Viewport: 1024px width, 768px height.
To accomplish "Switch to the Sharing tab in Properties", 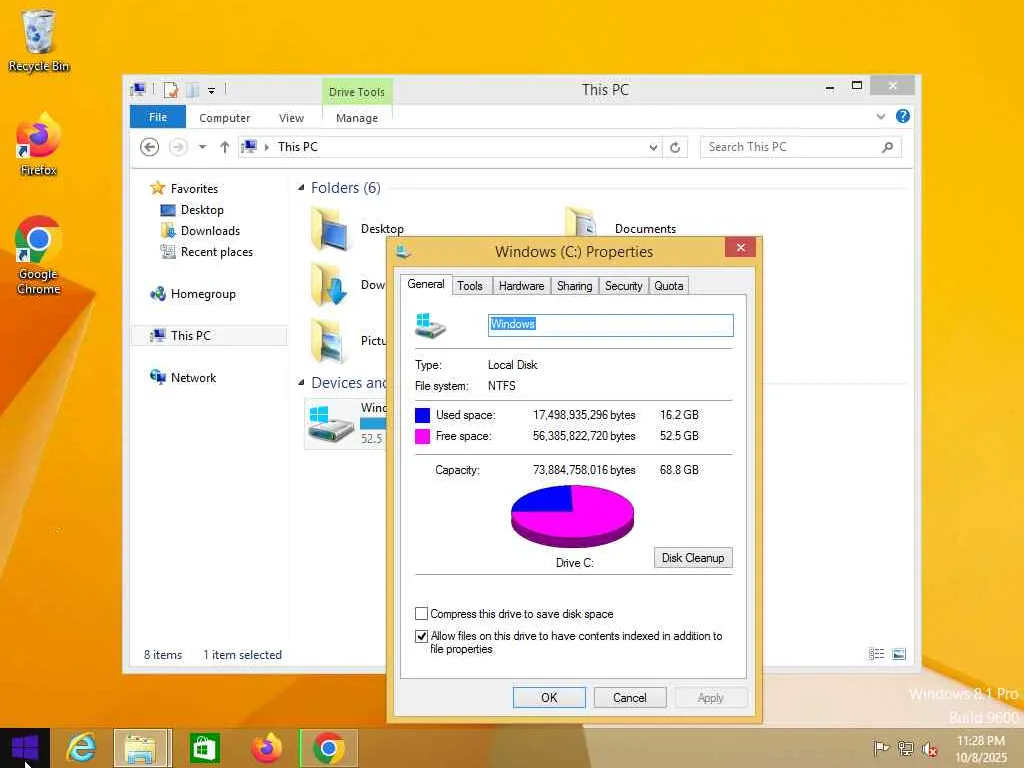I will point(575,285).
